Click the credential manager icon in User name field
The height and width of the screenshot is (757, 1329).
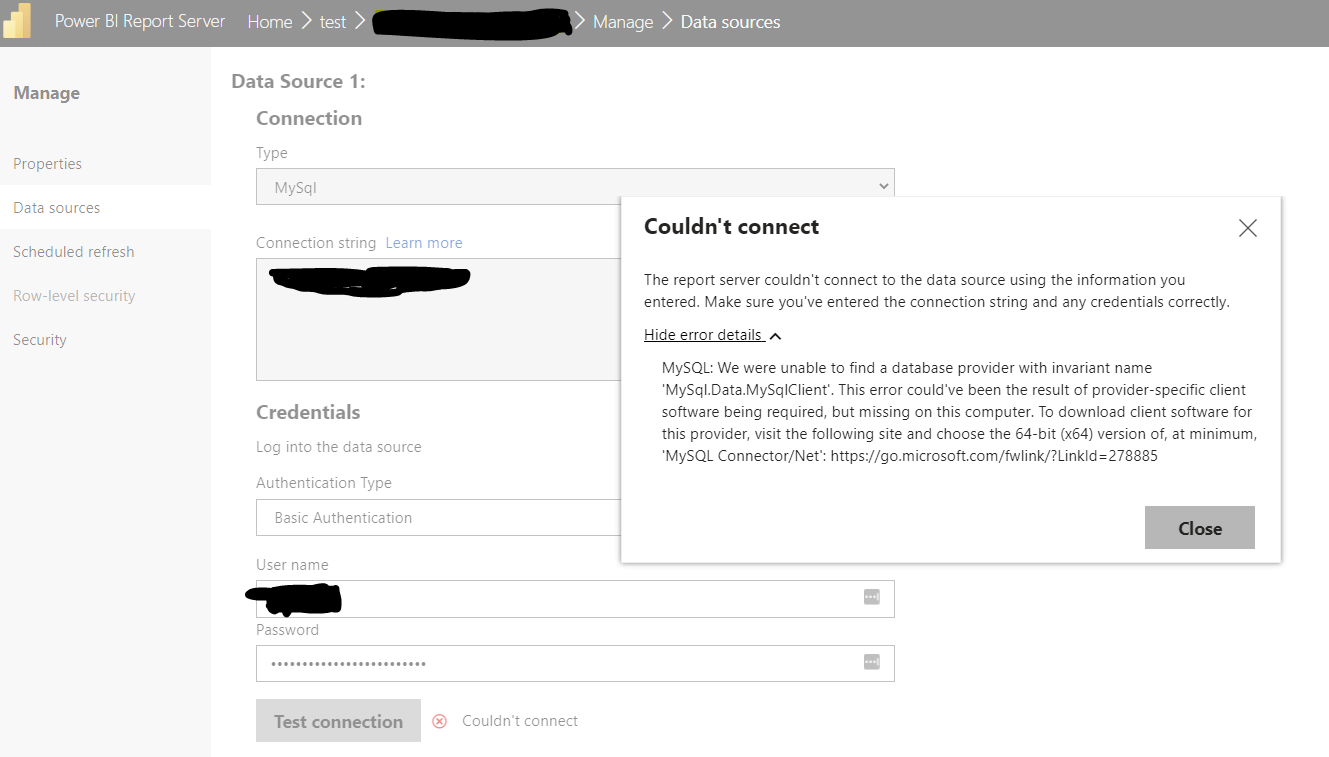871,597
